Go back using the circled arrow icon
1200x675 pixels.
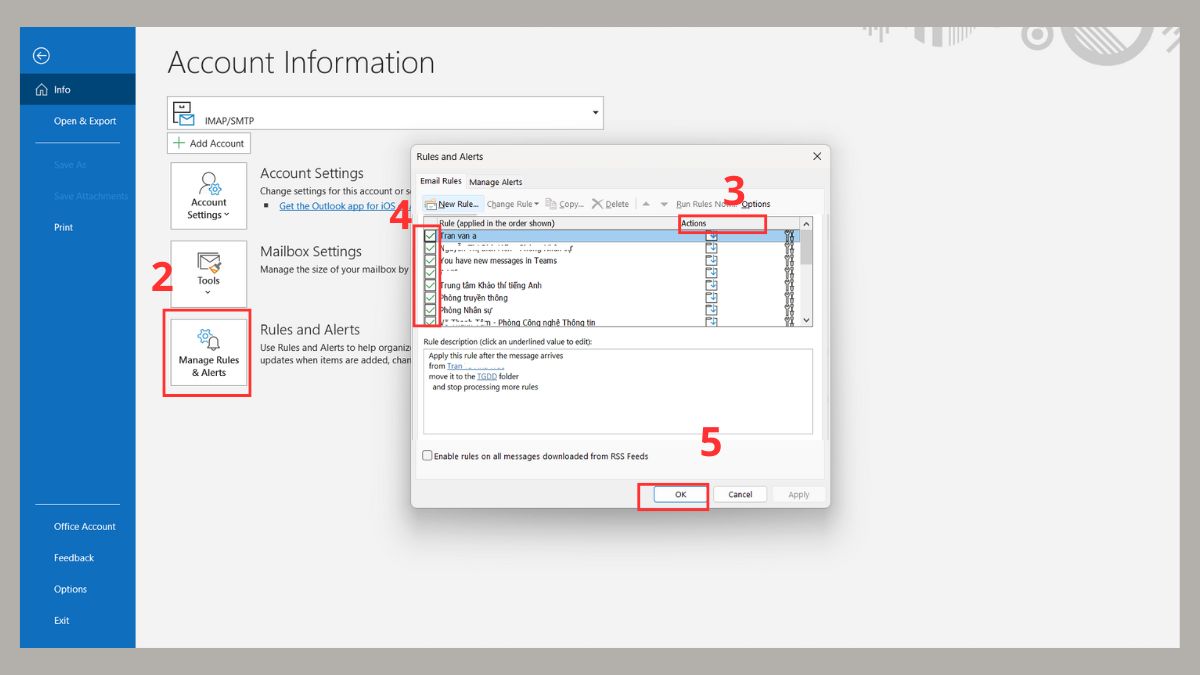pyautogui.click(x=41, y=56)
